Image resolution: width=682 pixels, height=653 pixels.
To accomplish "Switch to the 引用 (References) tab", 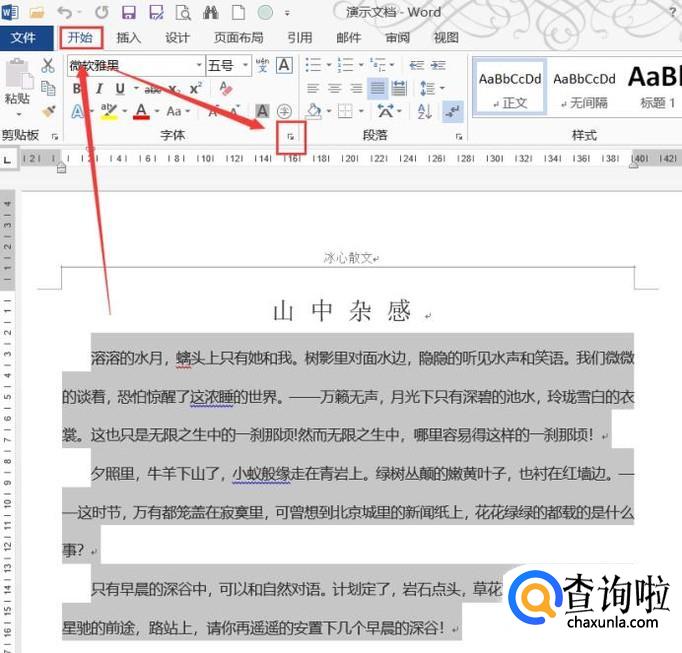I will point(300,38).
